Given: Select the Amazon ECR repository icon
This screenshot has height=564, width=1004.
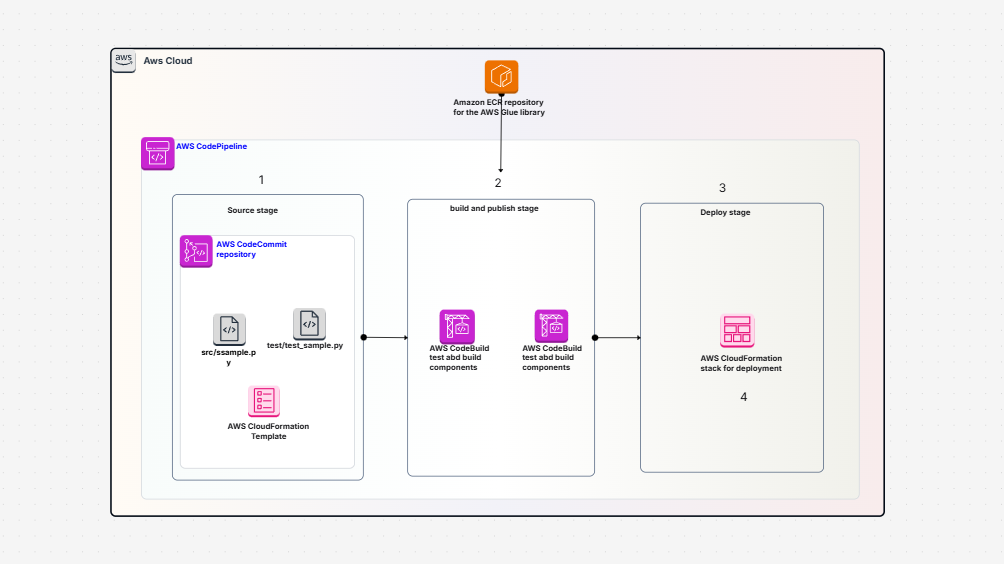Looking at the screenshot, I should (x=501, y=77).
